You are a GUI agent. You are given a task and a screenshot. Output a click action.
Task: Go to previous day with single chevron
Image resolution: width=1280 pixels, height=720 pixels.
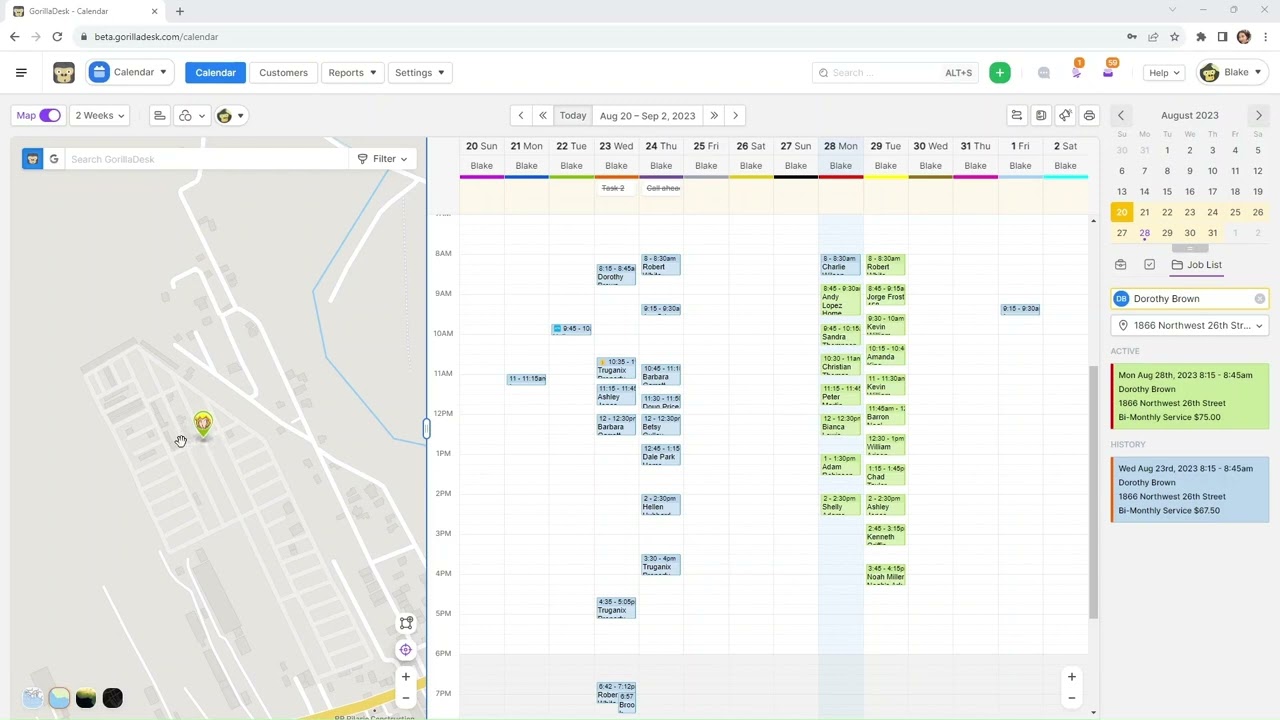pyautogui.click(x=520, y=115)
